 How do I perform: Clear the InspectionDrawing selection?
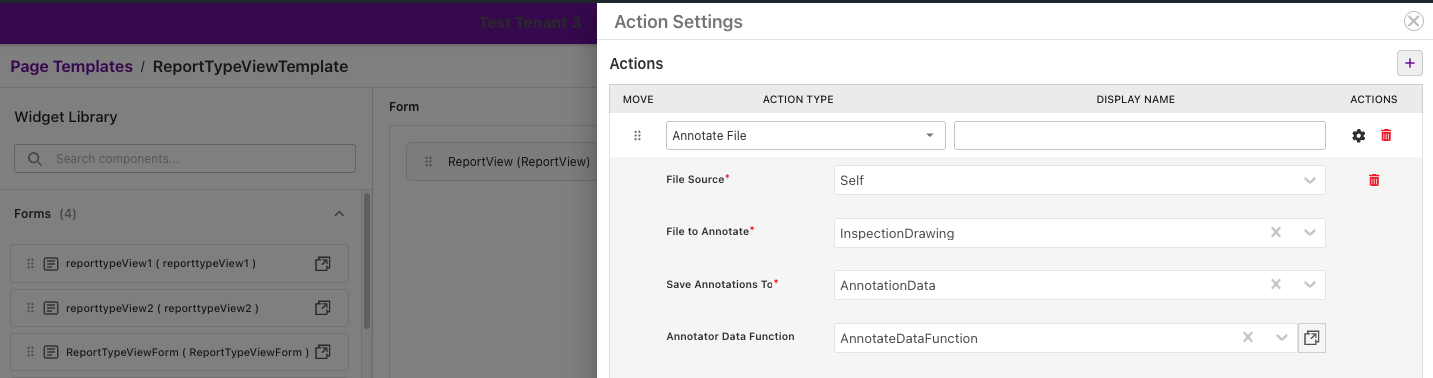pyautogui.click(x=1275, y=233)
